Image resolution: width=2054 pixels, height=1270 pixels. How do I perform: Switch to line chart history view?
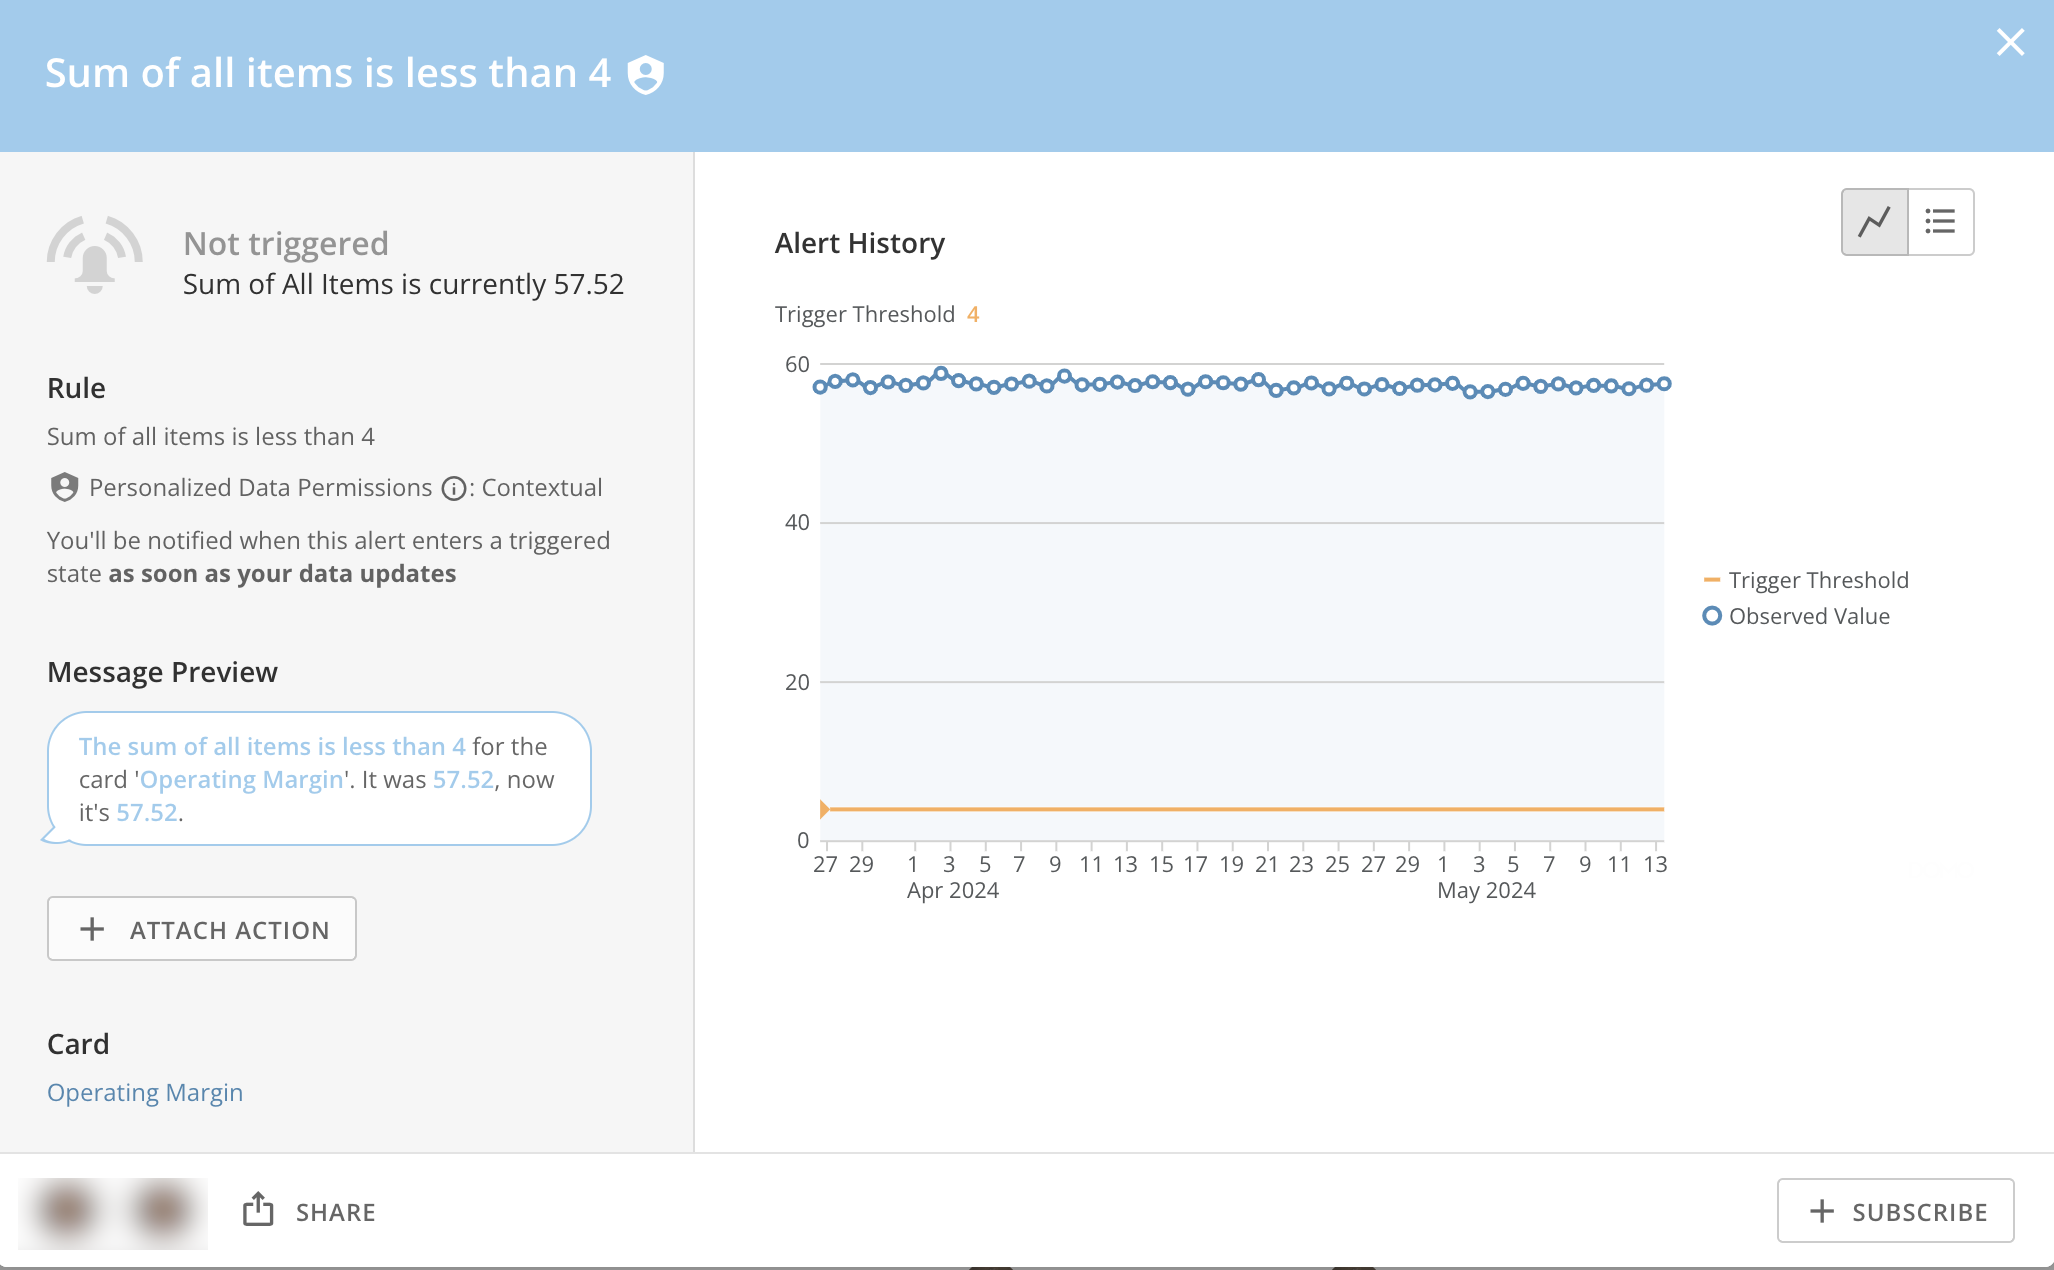[1874, 222]
